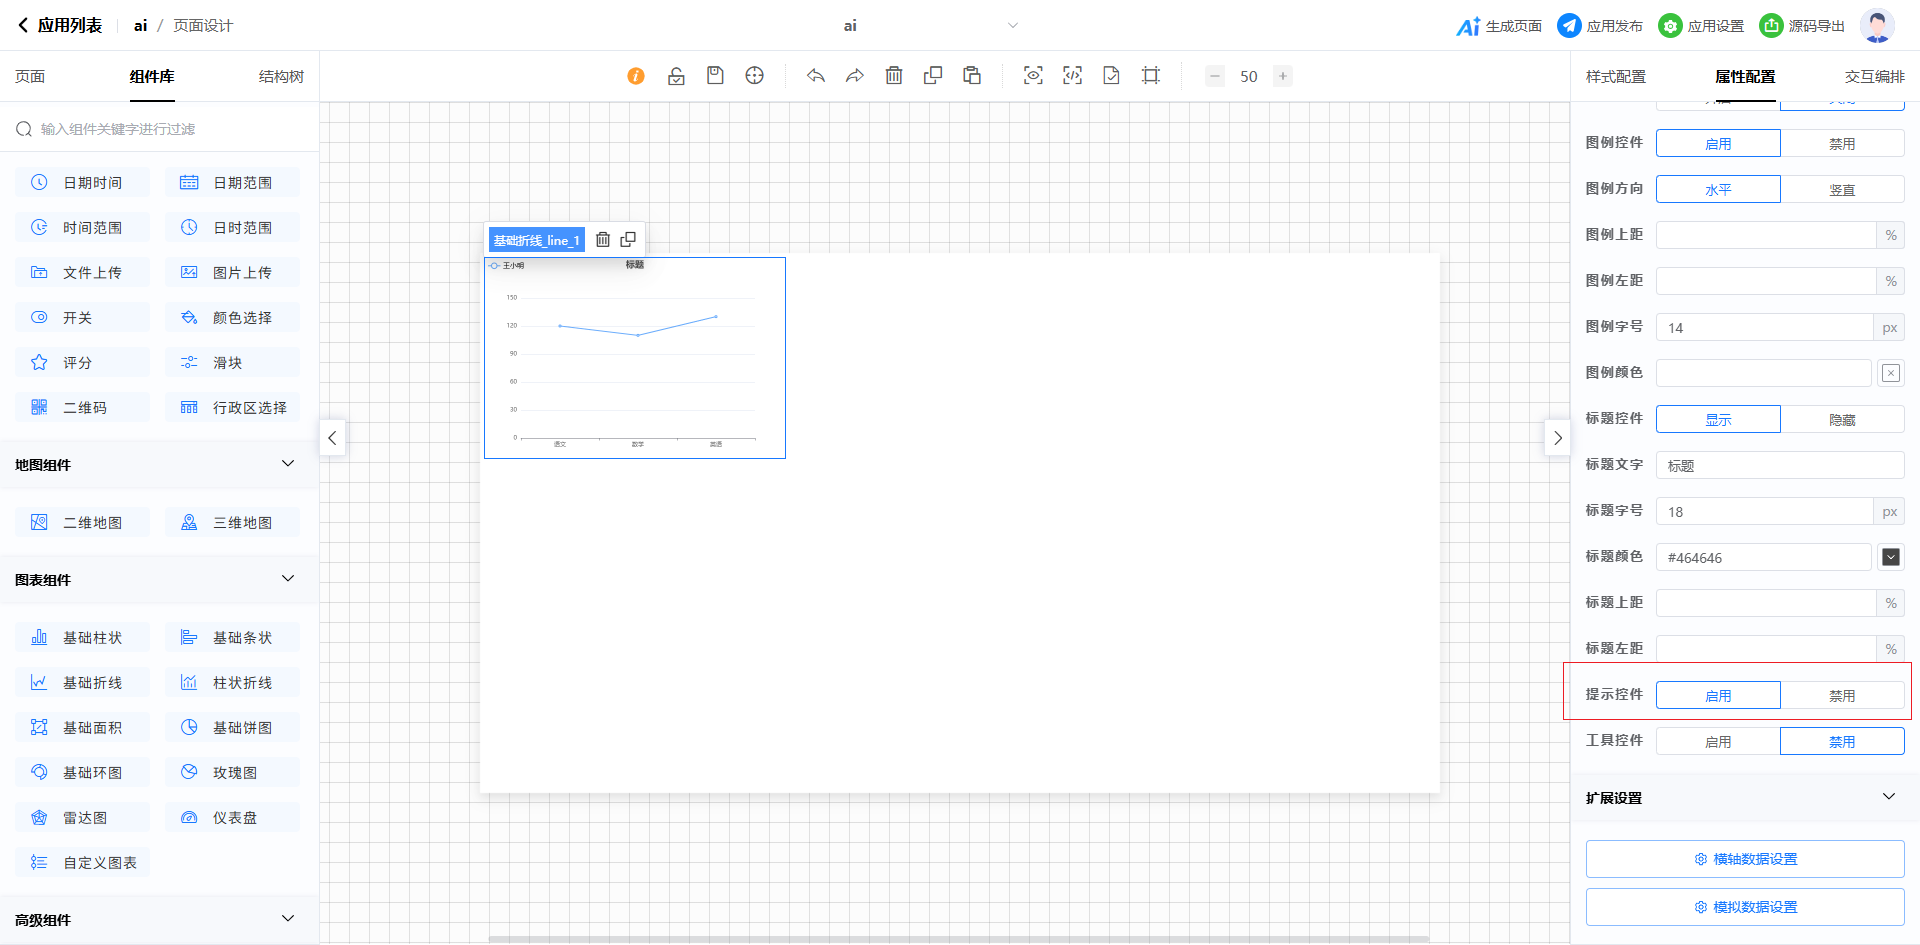1920x945 pixels.
Task: Open the 标题颜色 dark color swatch
Action: tap(1891, 557)
